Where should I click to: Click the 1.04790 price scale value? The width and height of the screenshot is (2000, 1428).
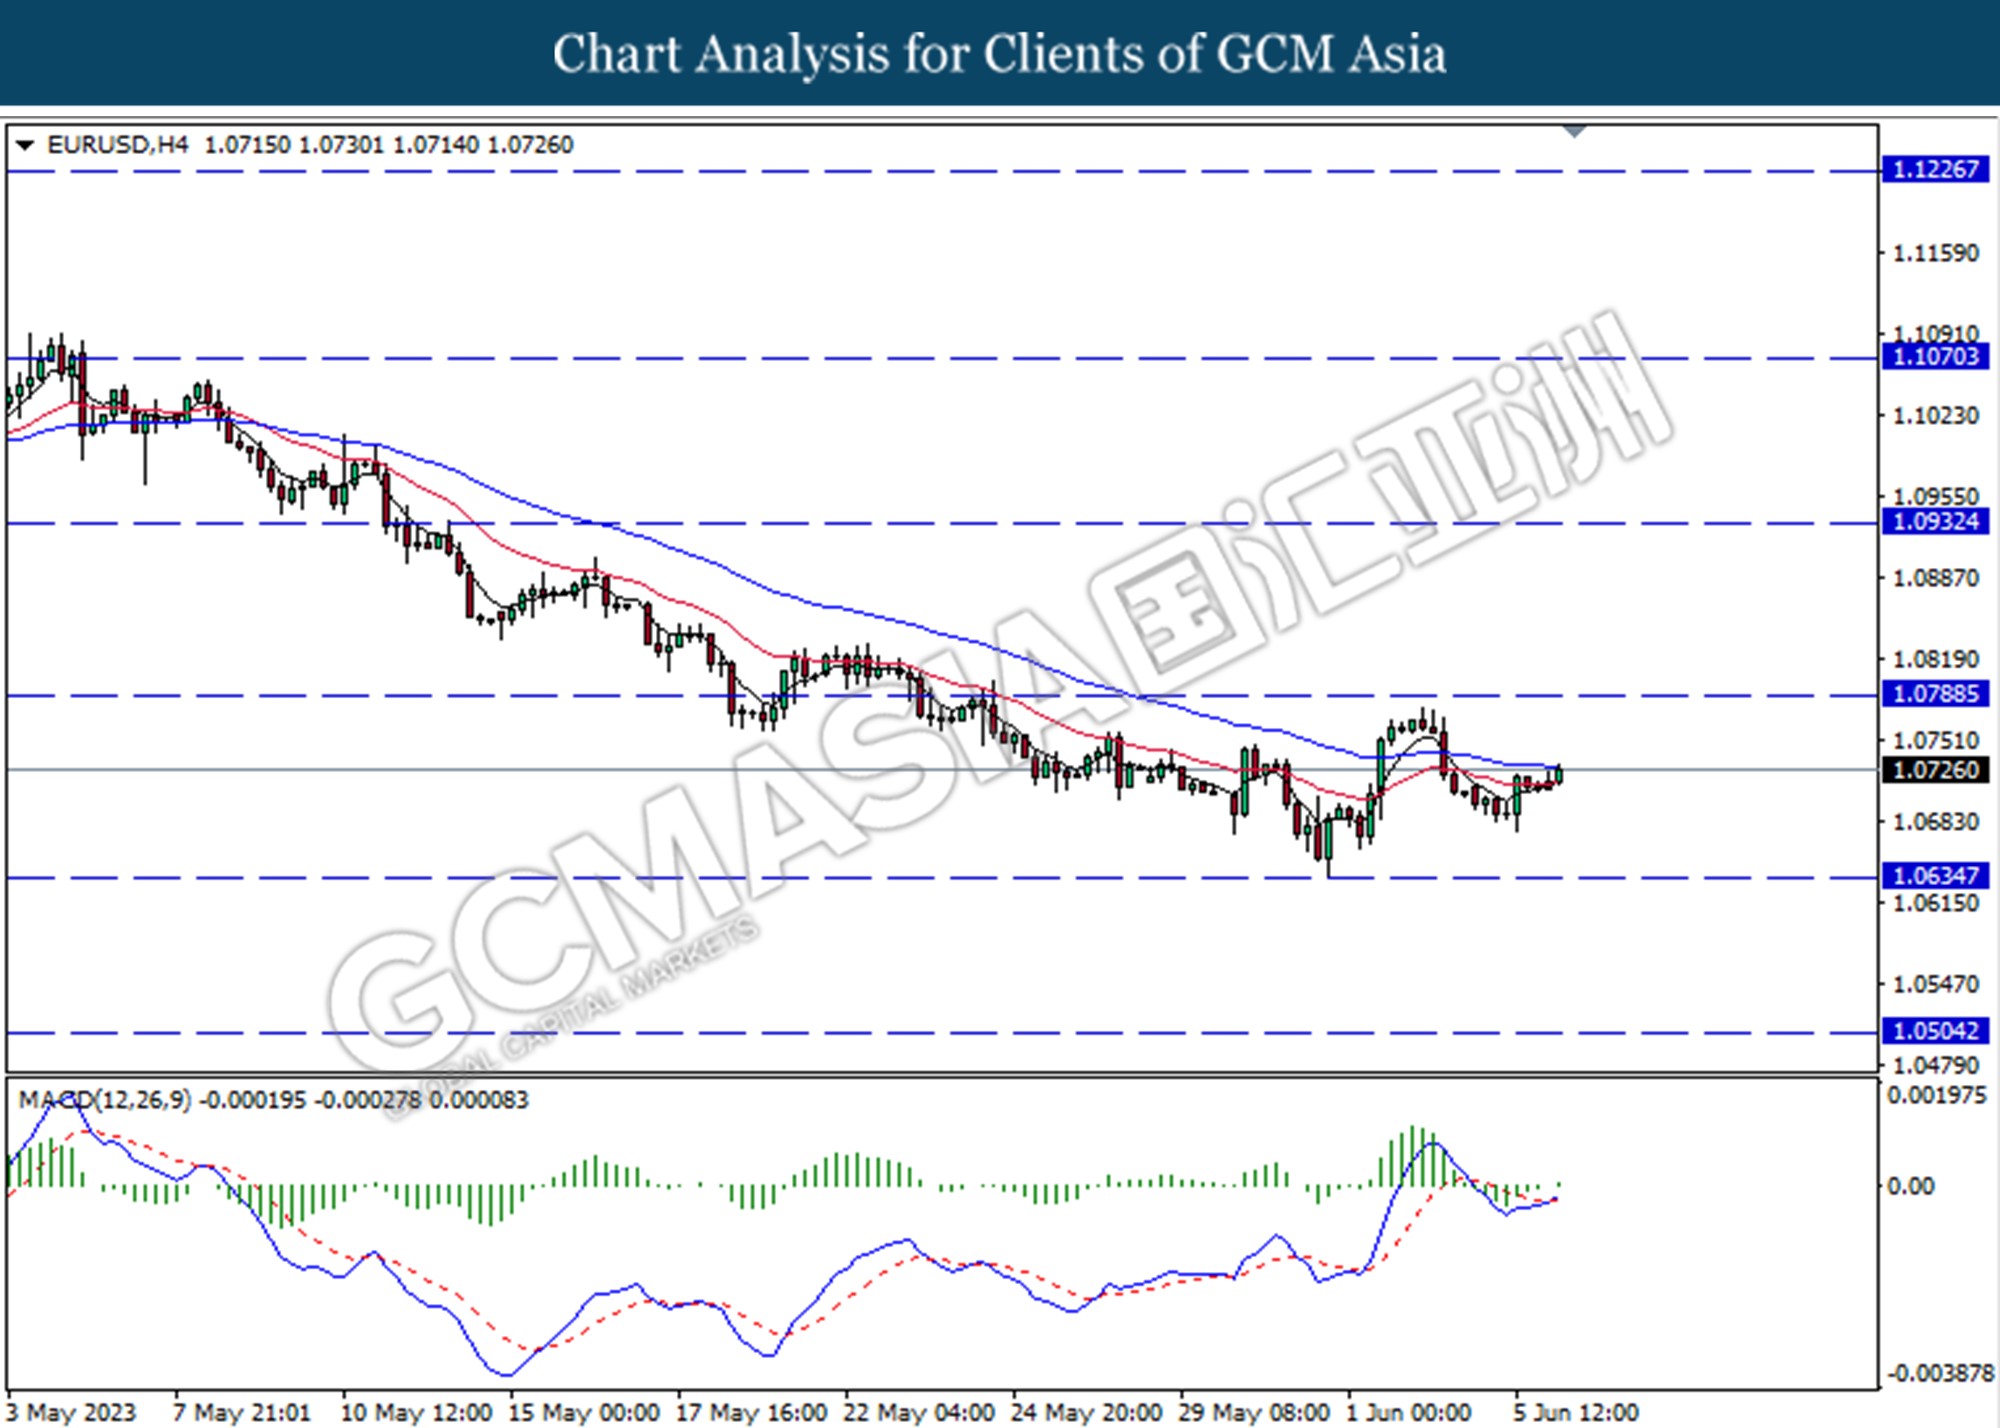tap(1936, 1066)
